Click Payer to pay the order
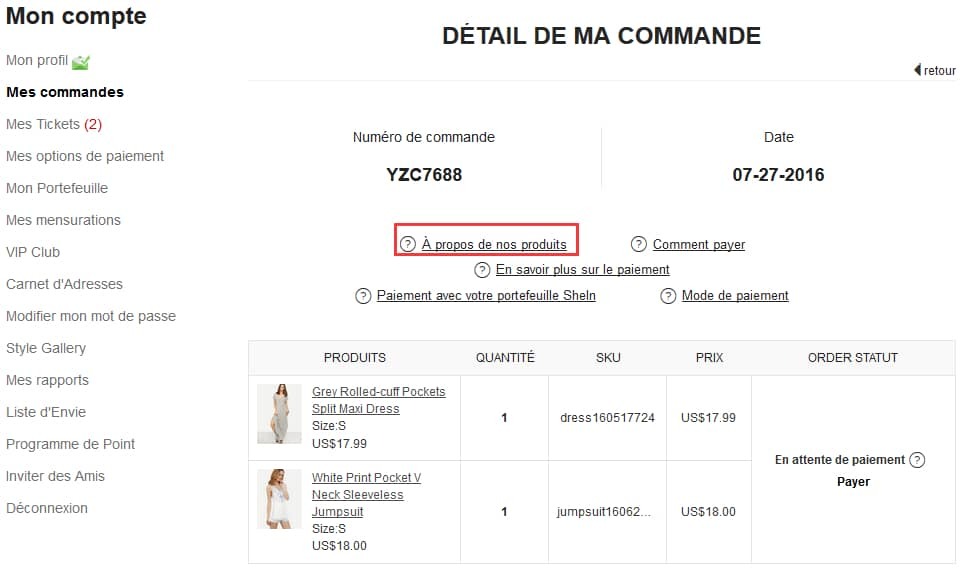Image resolution: width=960 pixels, height=568 pixels. 853,482
